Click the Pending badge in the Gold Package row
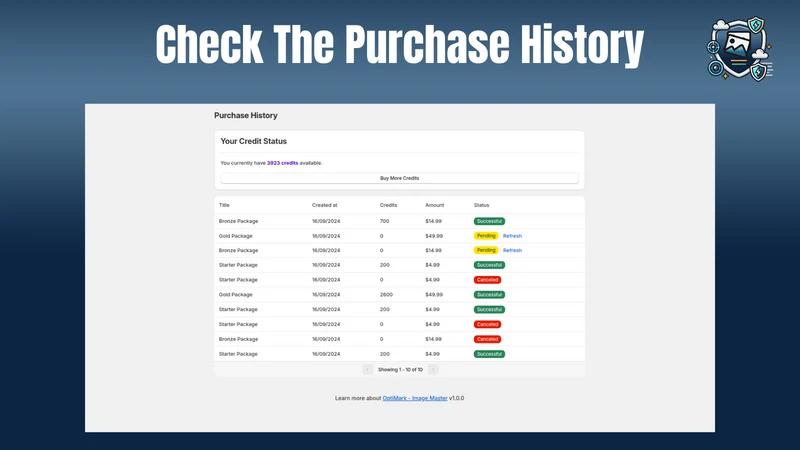 [486, 236]
